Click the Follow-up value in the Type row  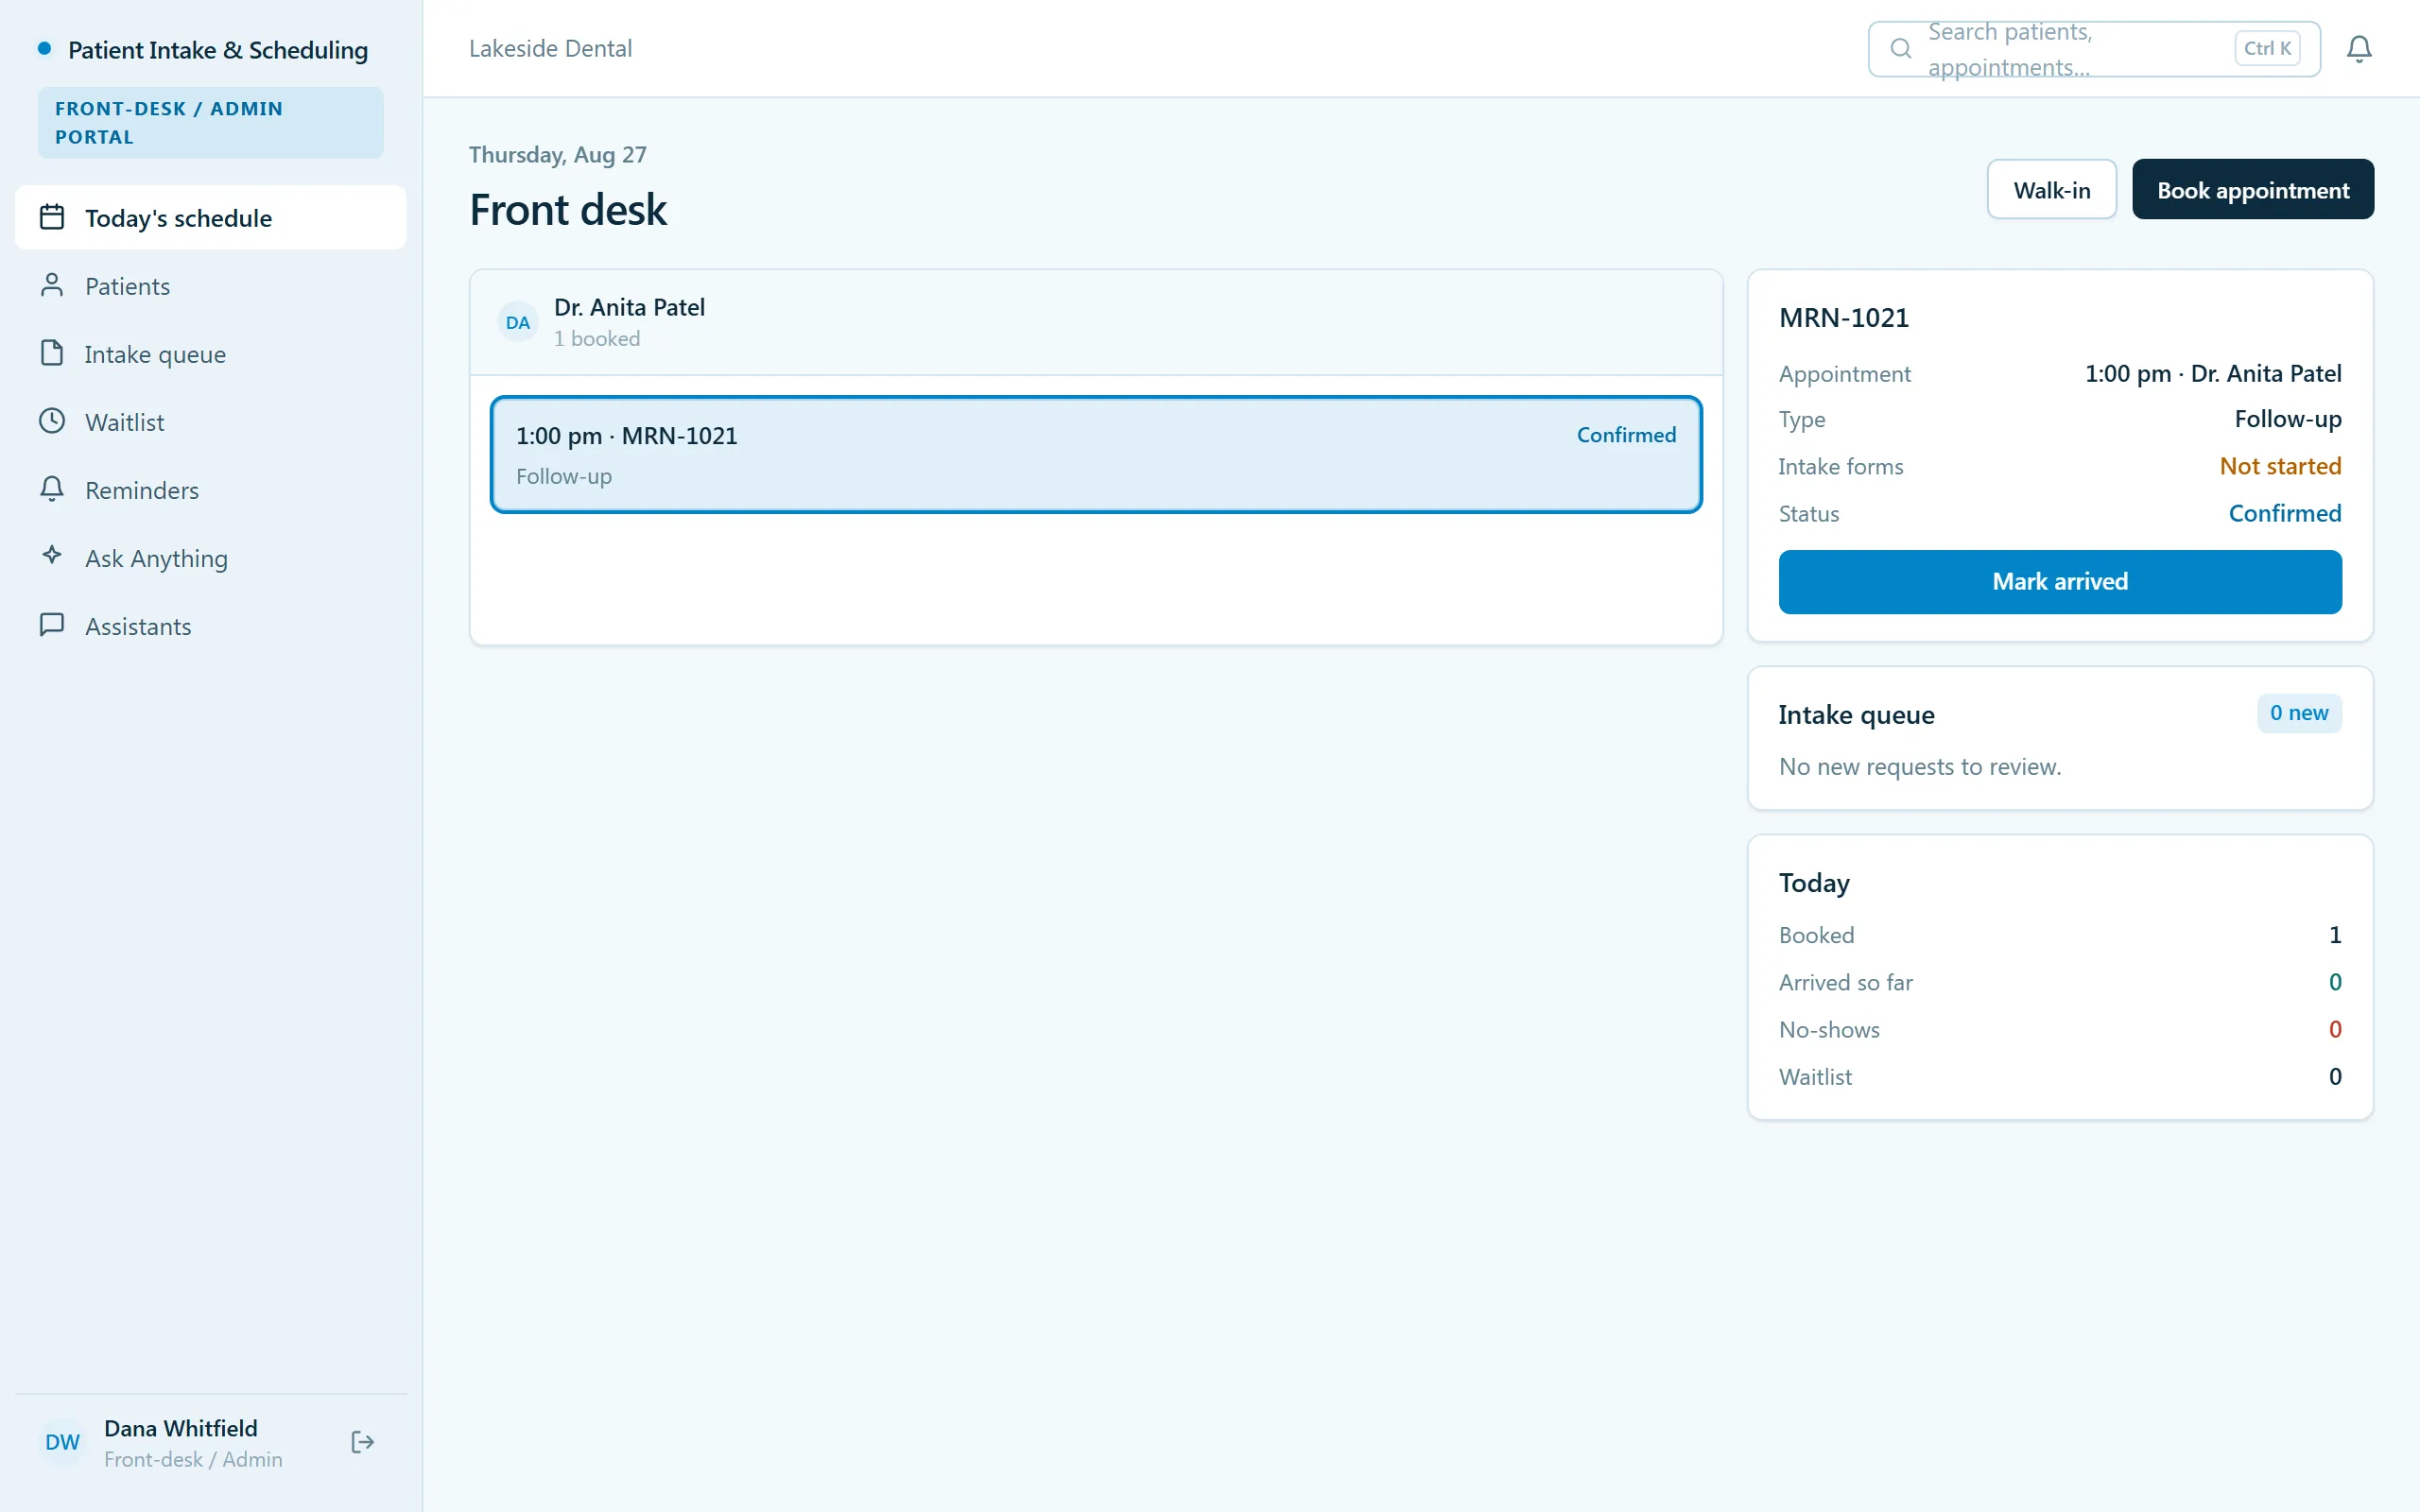[x=2288, y=419]
